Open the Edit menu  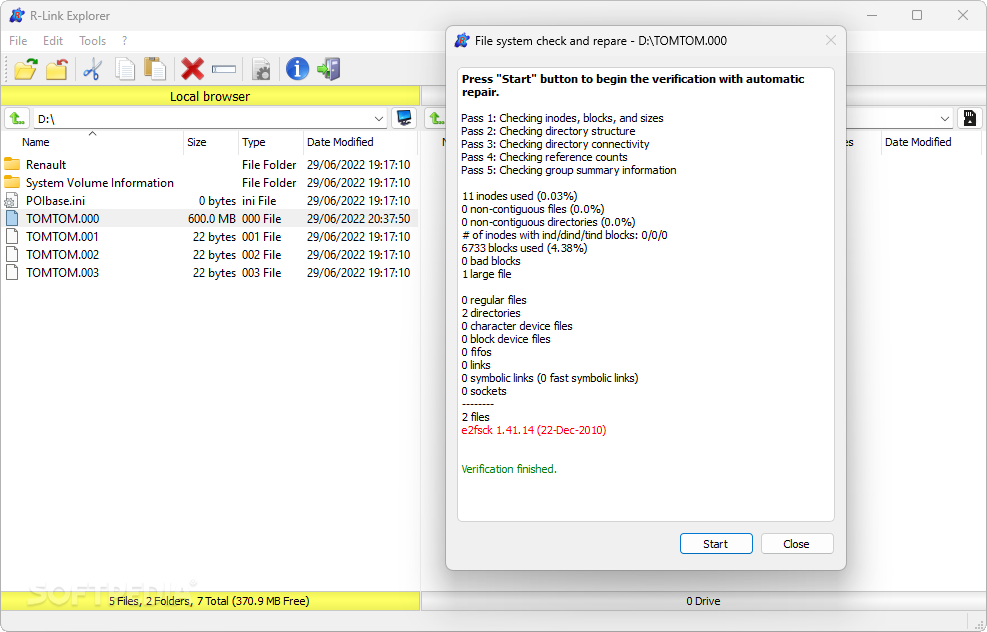(53, 41)
